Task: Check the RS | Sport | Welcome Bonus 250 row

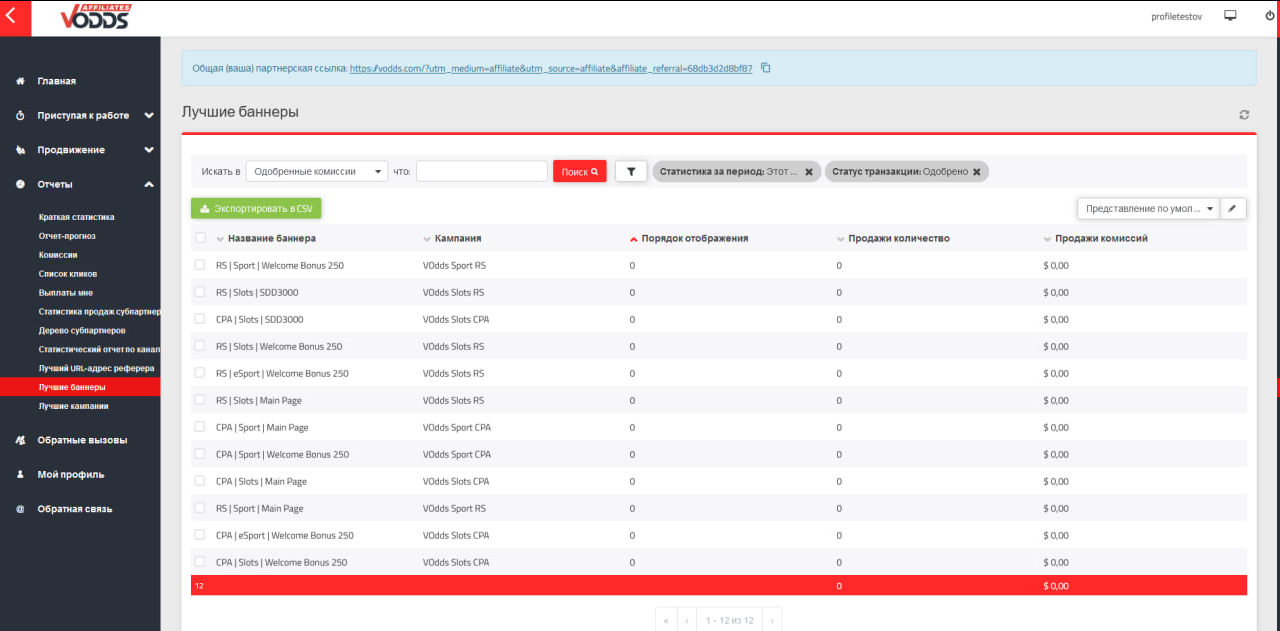Action: (x=200, y=265)
